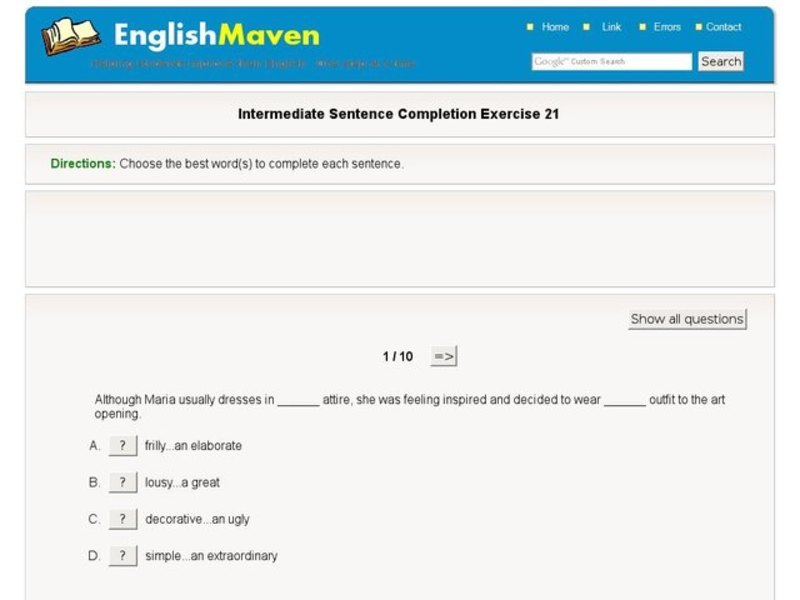Reveal the hint for answer D
Viewport: 800px width, 600px height.
[122, 555]
